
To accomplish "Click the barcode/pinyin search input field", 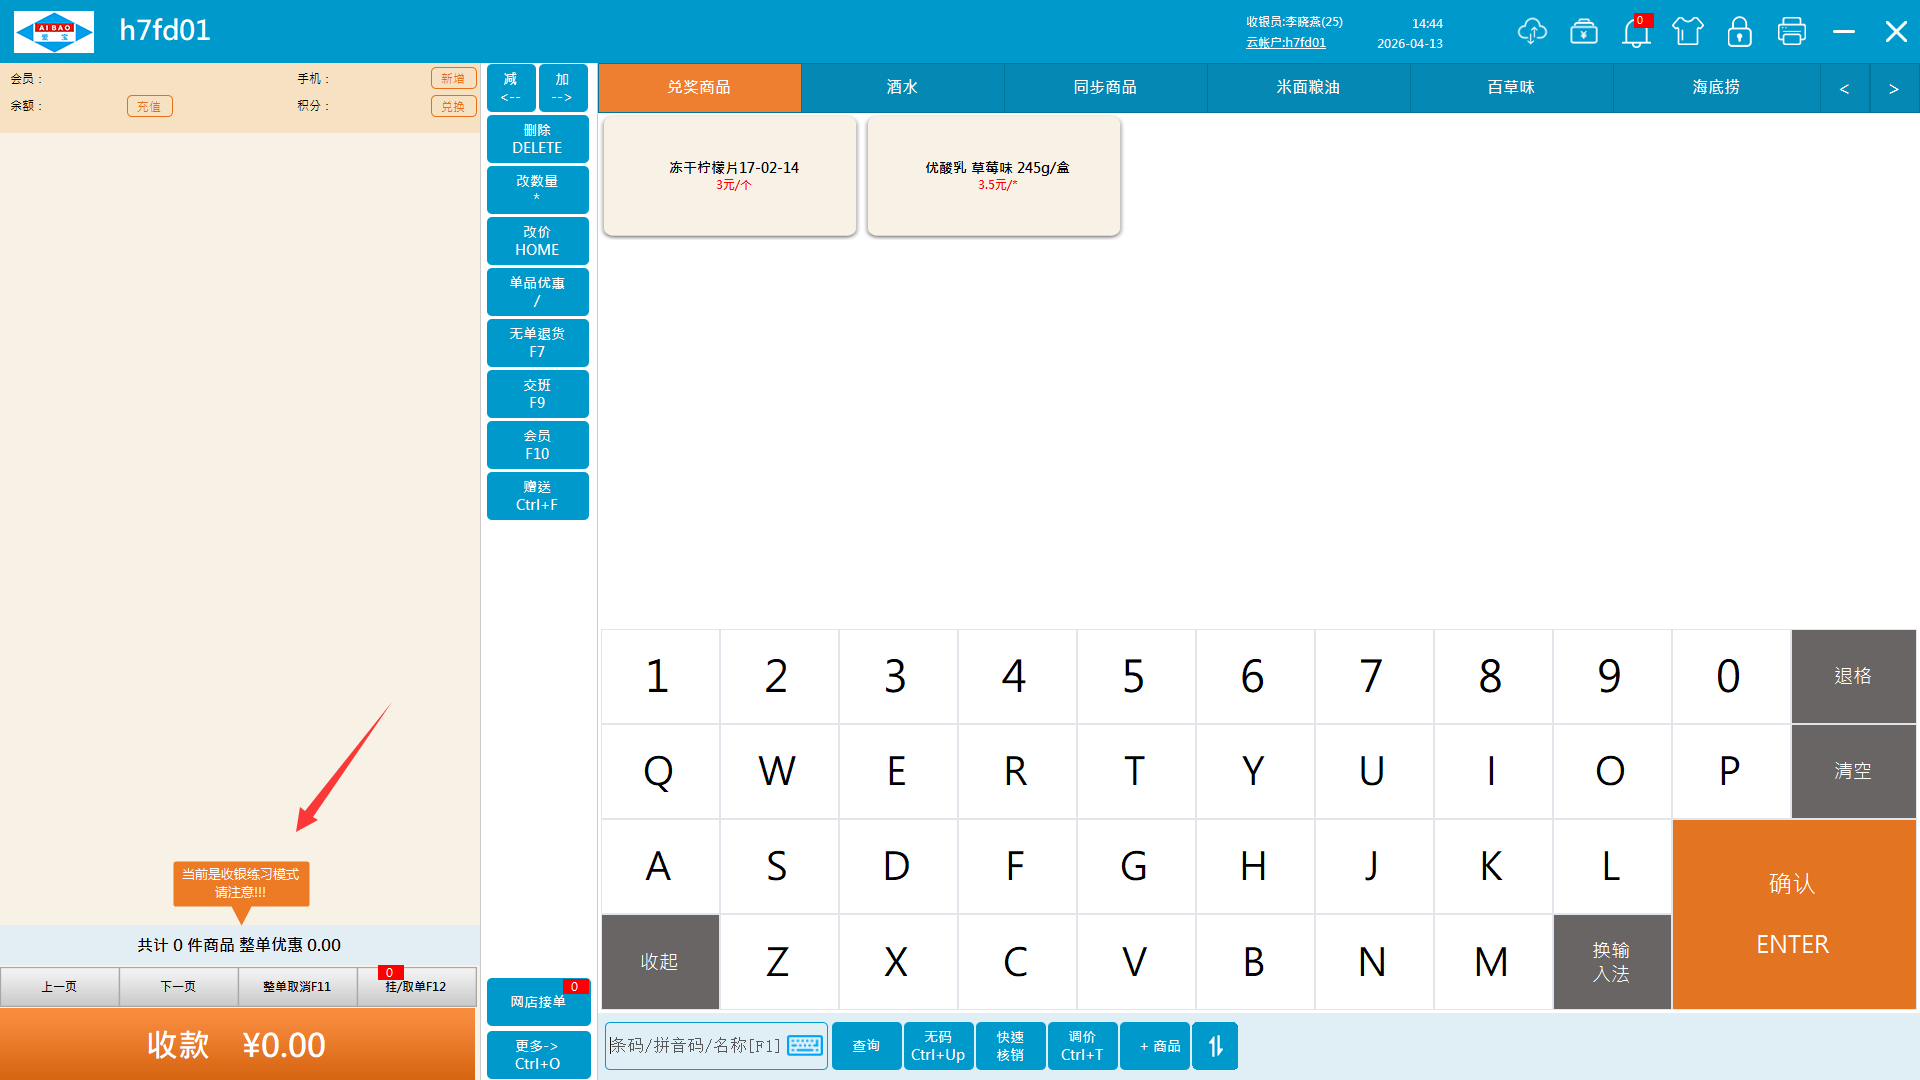I will (x=695, y=1046).
